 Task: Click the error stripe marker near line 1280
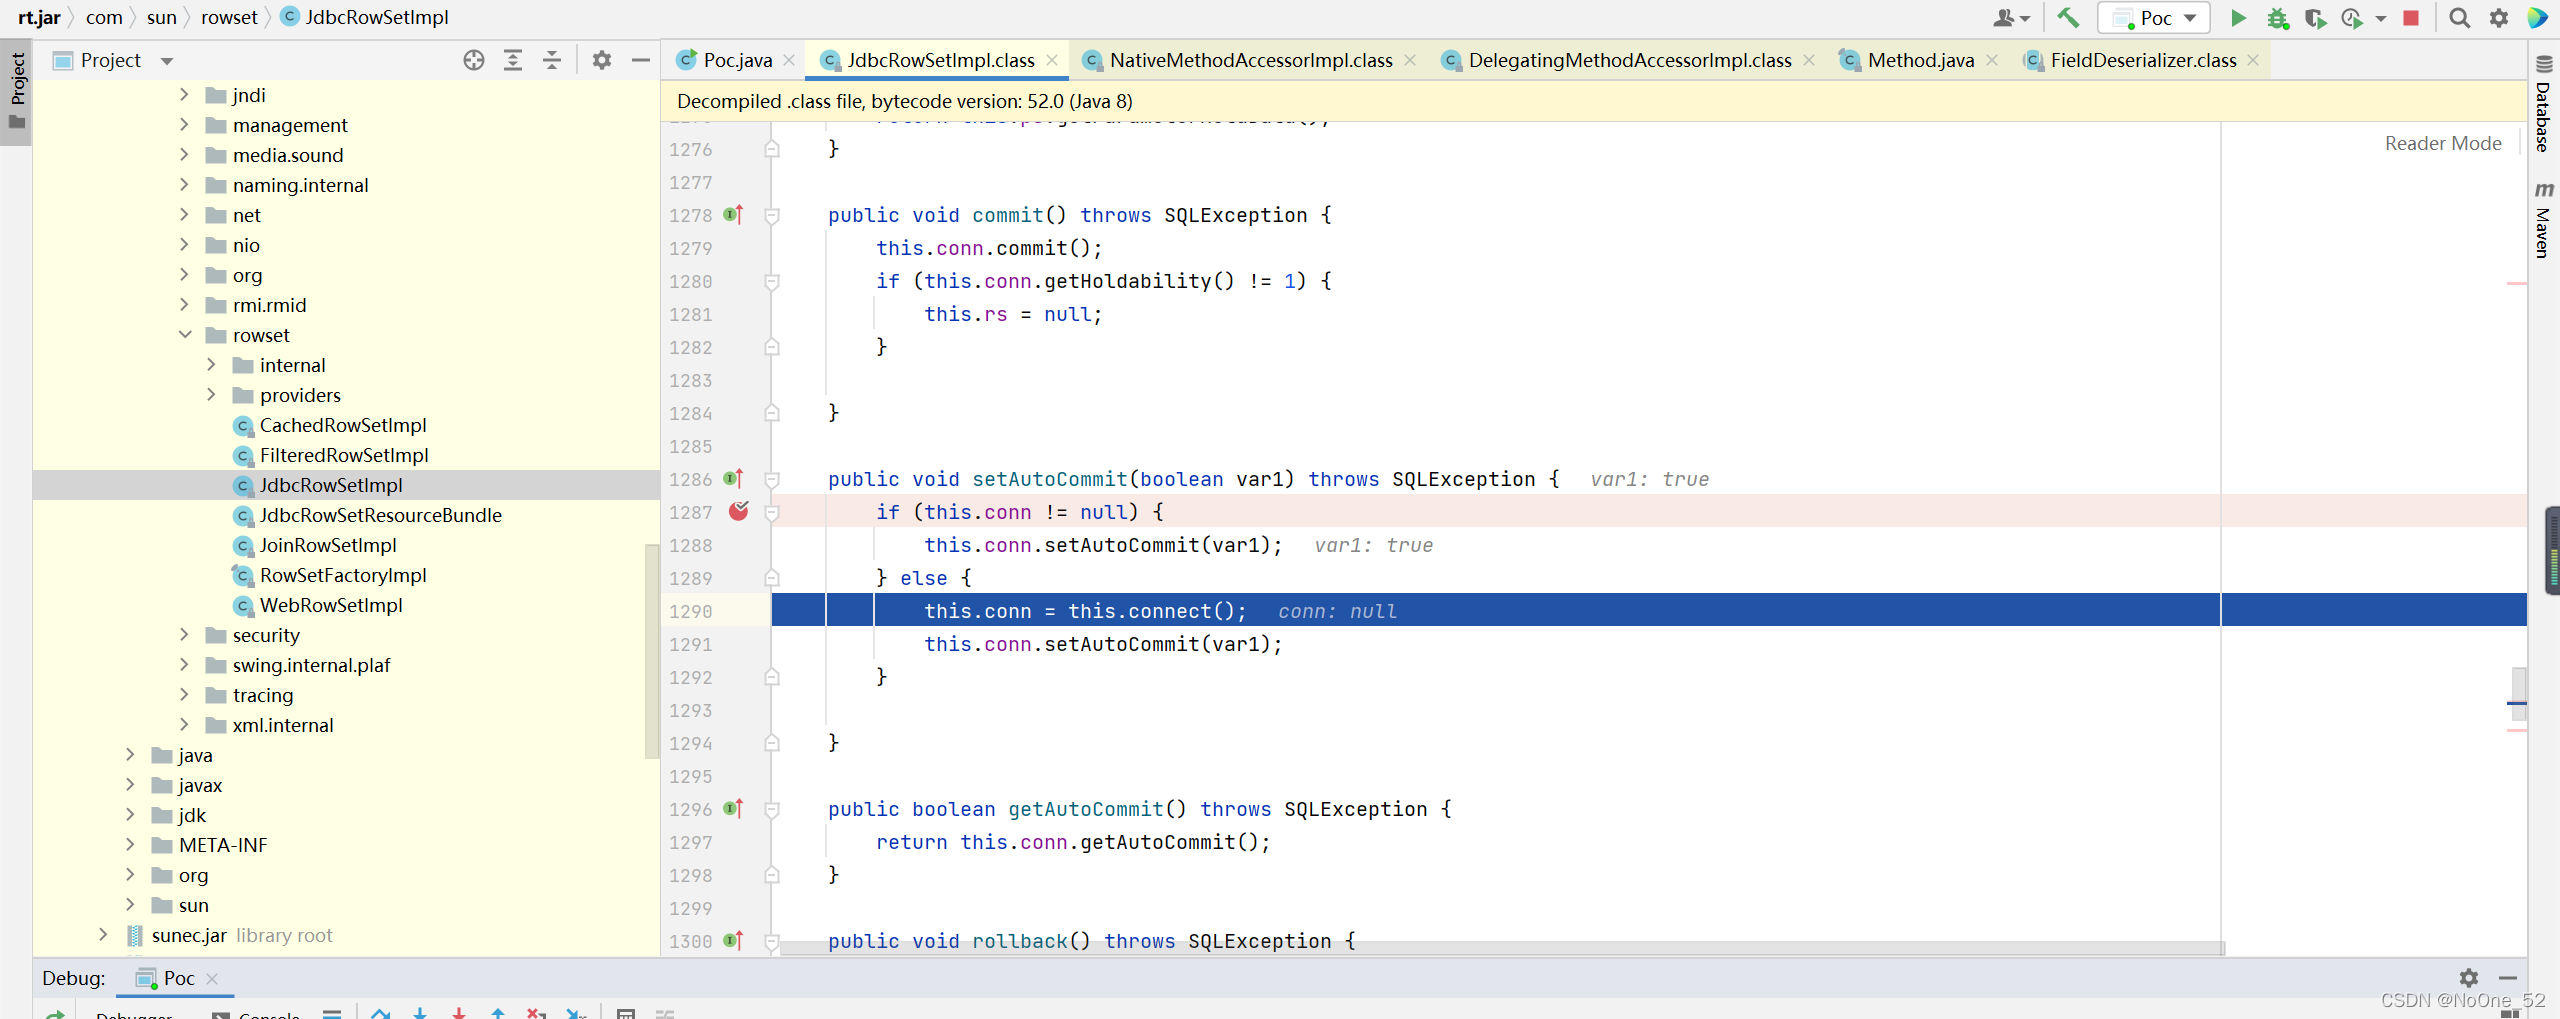coord(2516,284)
